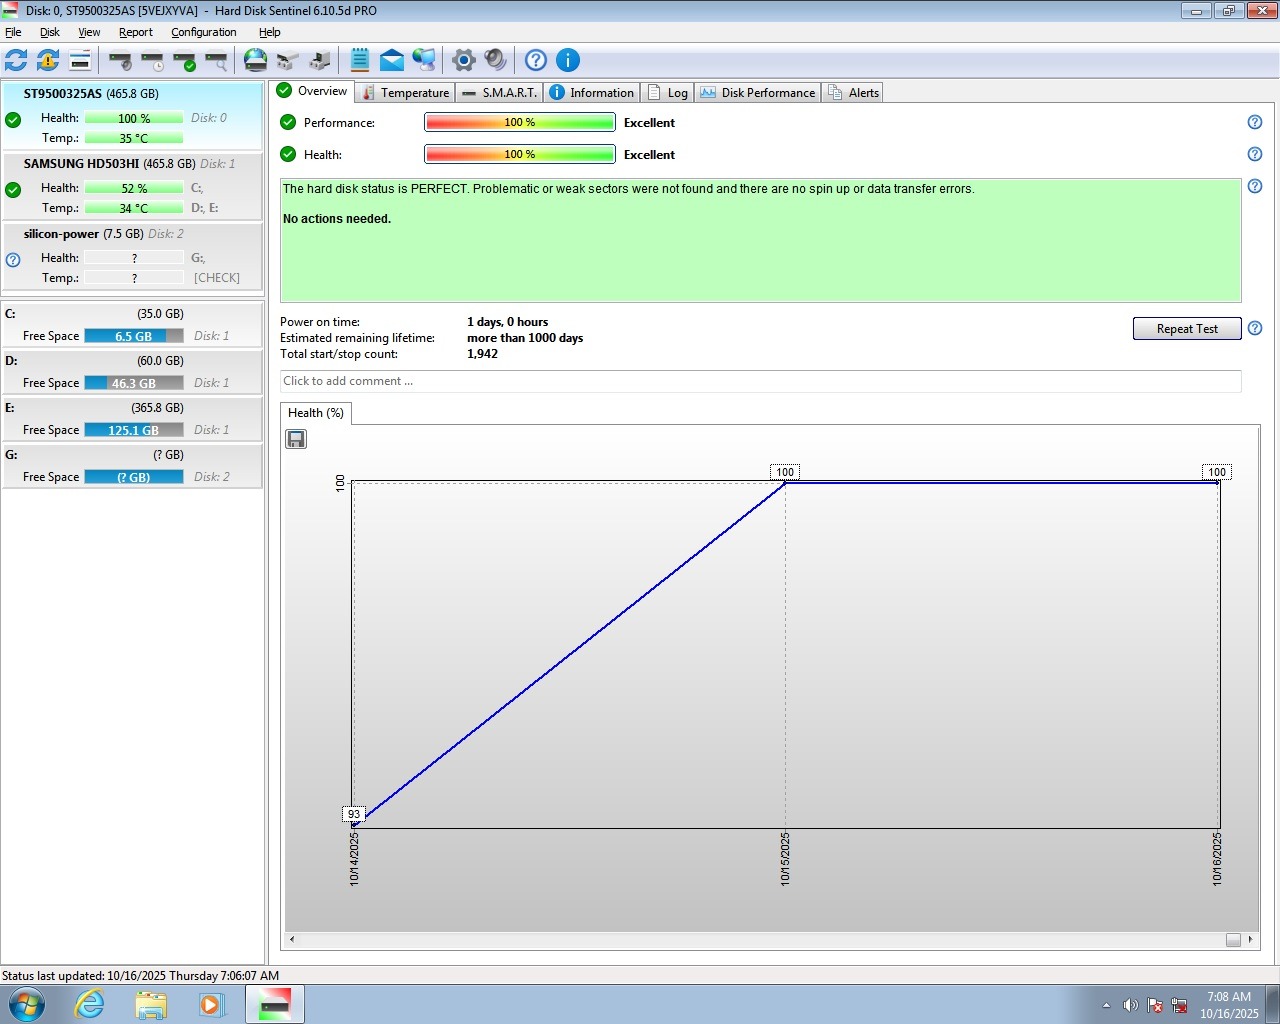Click the refresh icon with warning sign
Screen dimensions: 1280x1024
tap(48, 60)
